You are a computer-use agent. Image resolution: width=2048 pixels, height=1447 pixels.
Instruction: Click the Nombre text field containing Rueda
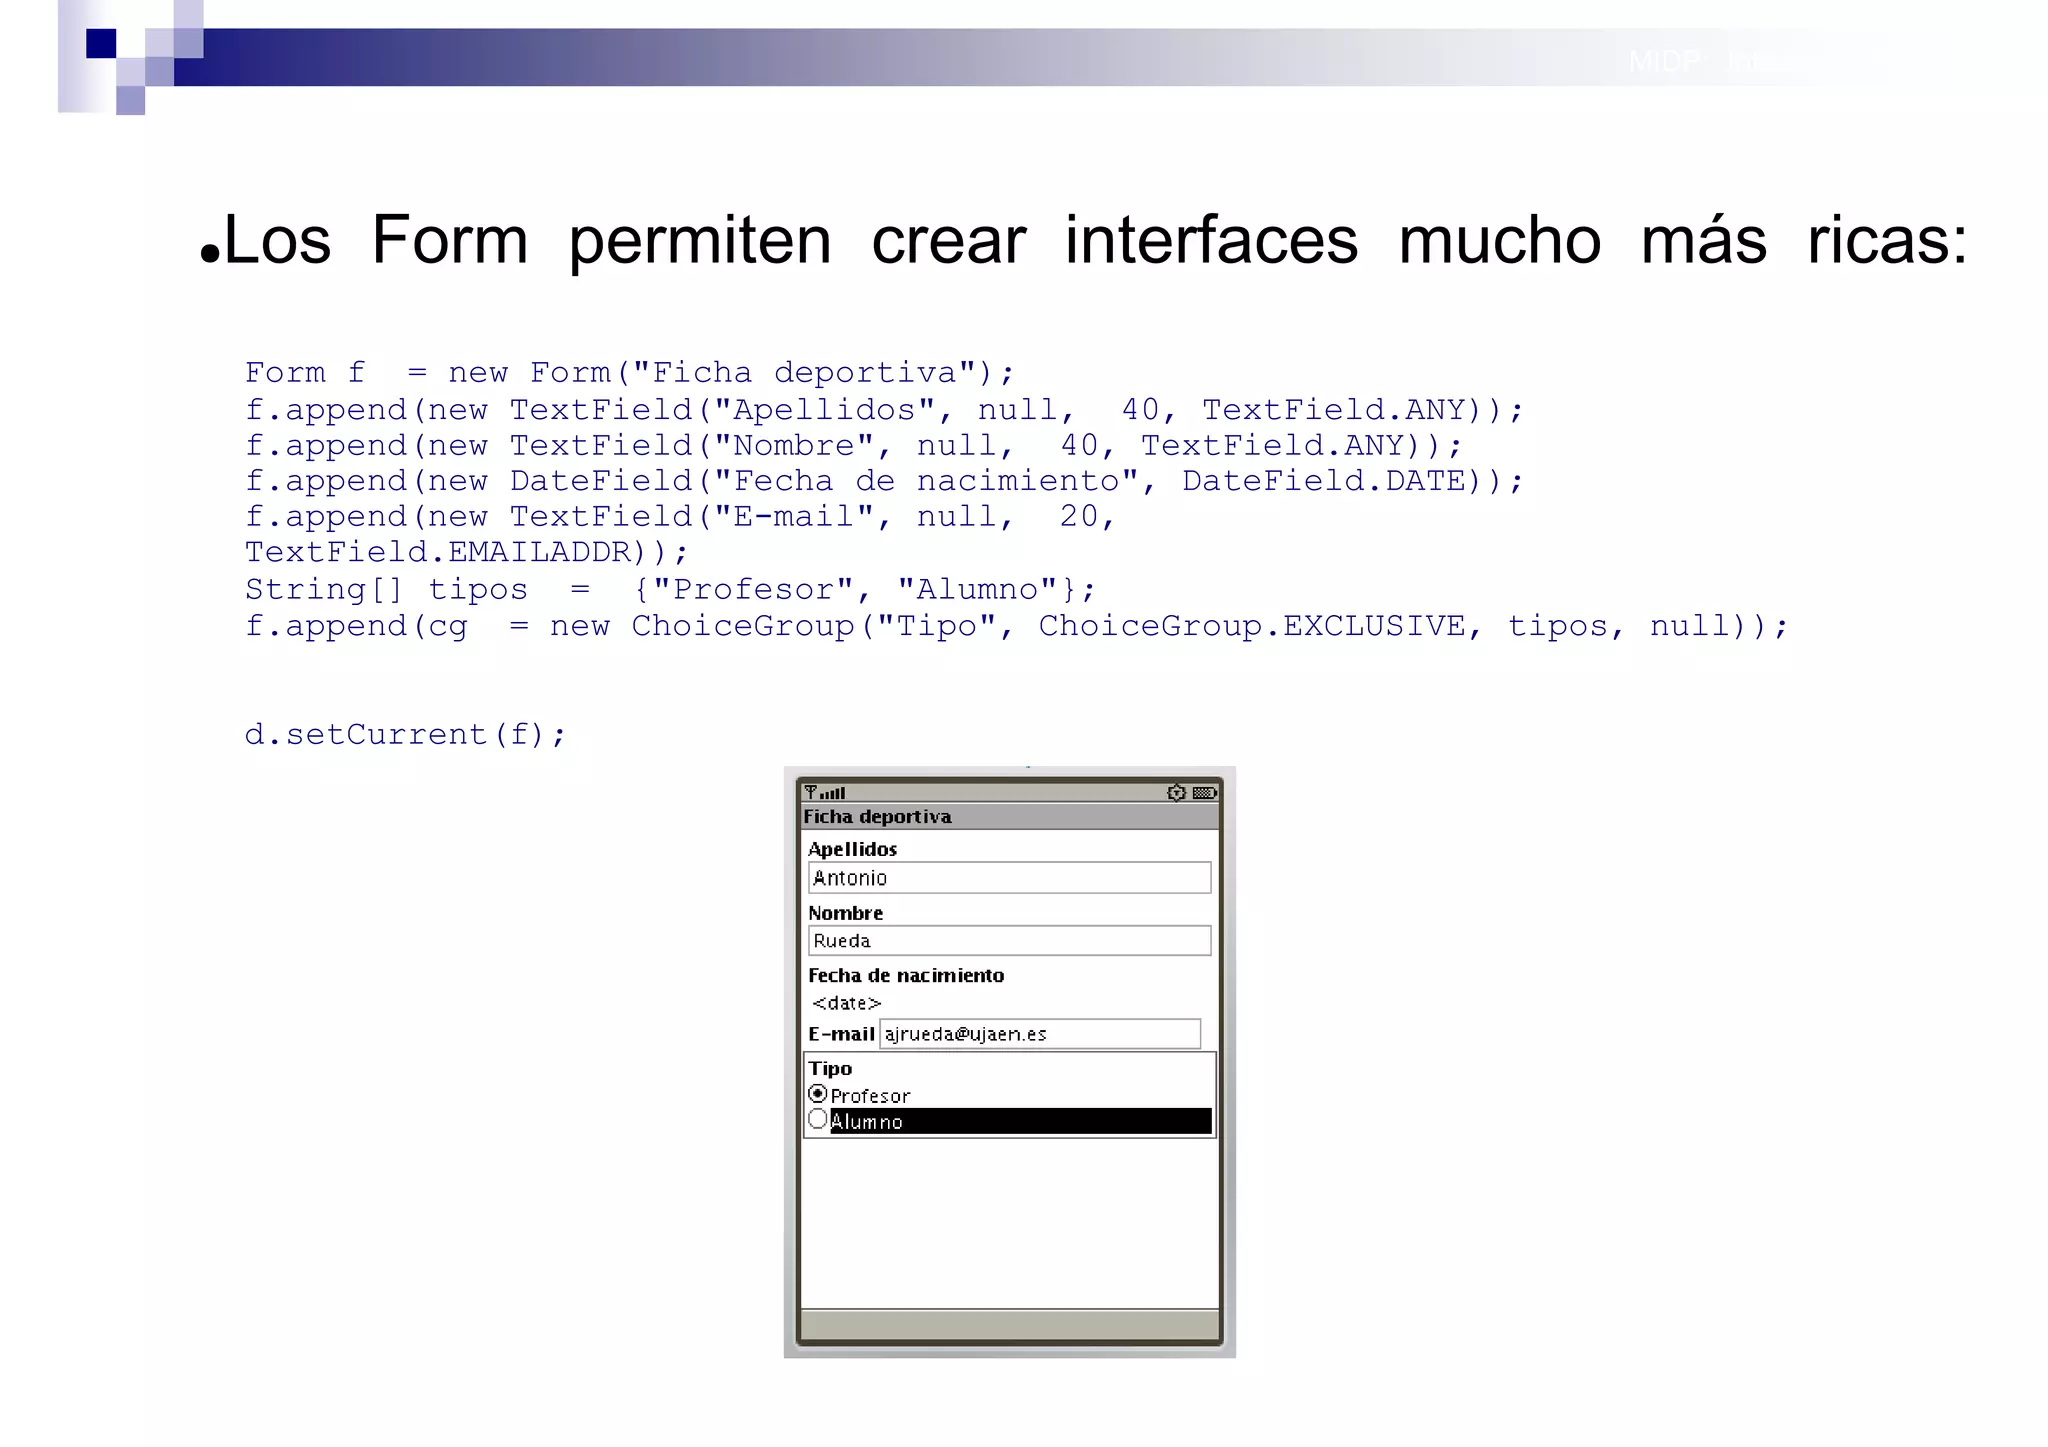tap(1009, 941)
